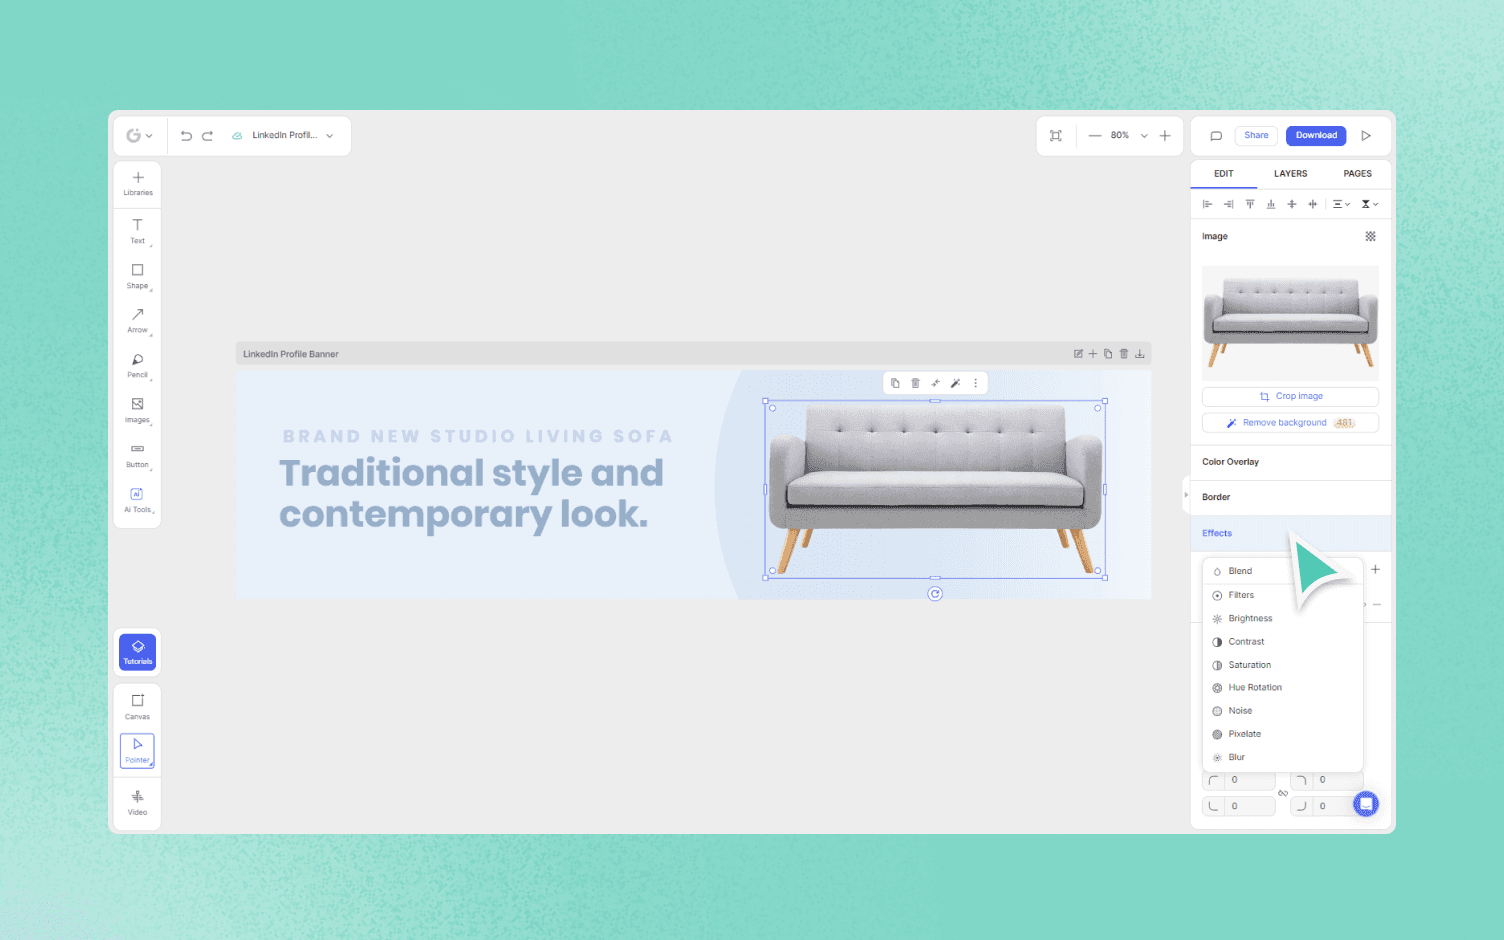Switch to the PAGES tab

tap(1358, 174)
